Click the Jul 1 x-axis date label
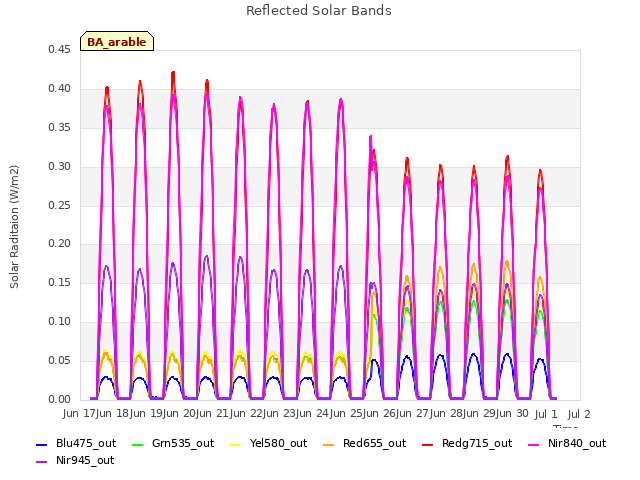Image resolution: width=640 pixels, height=480 pixels. (x=546, y=414)
